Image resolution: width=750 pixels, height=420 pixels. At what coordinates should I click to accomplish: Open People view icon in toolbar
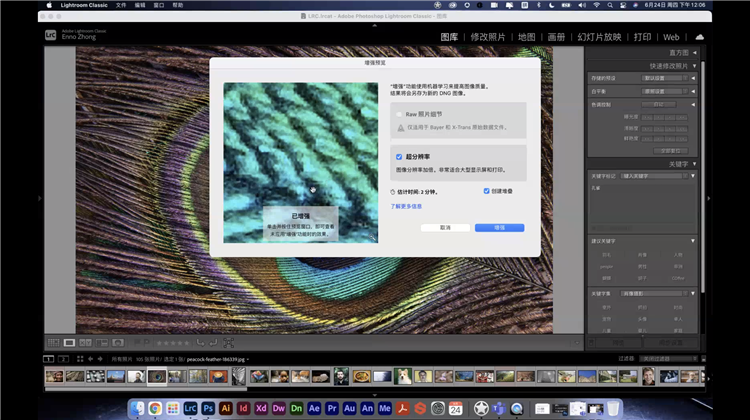tap(118, 343)
